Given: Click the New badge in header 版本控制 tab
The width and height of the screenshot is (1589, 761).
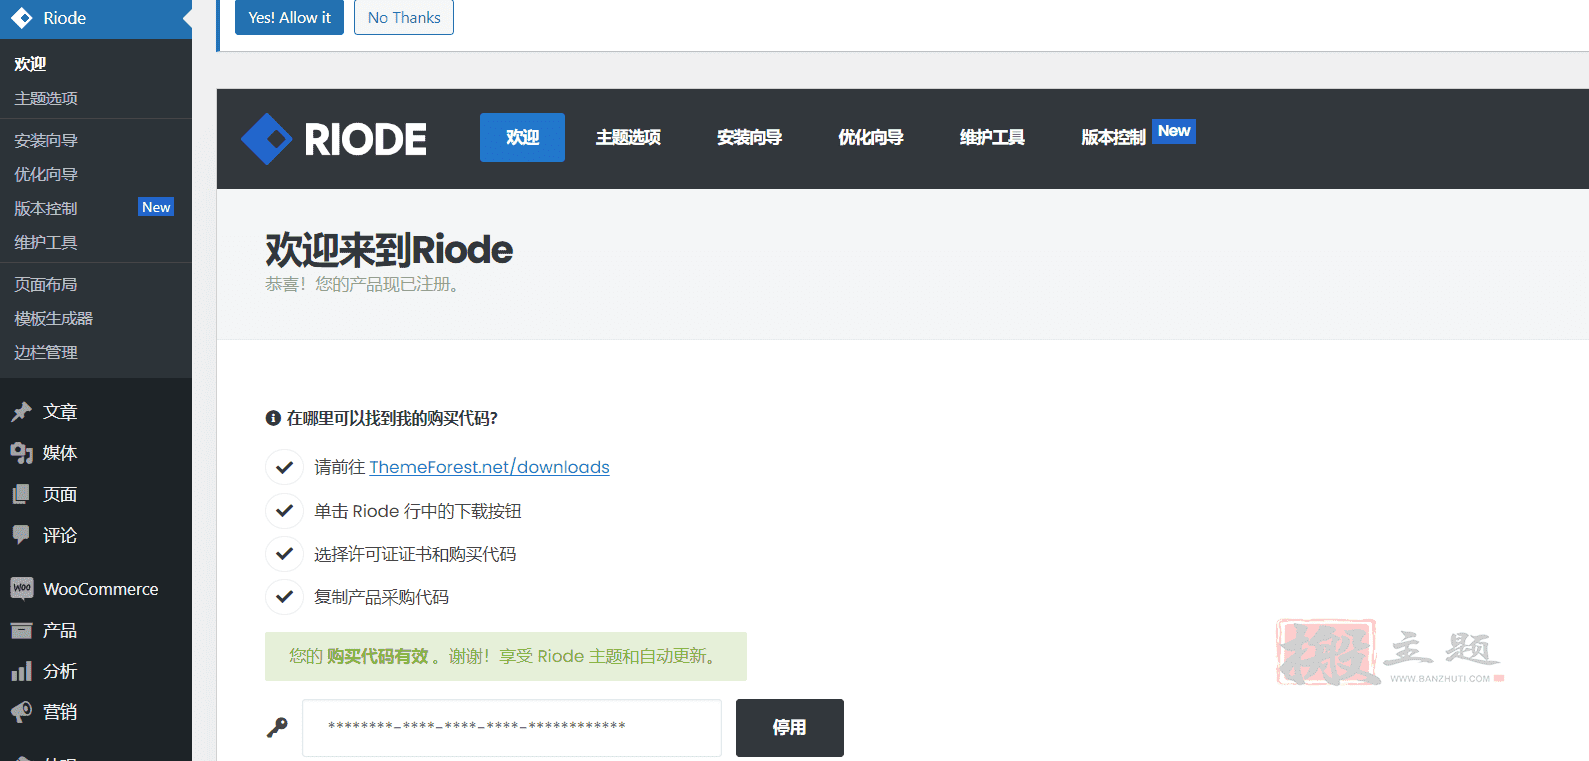Looking at the screenshot, I should (1174, 131).
